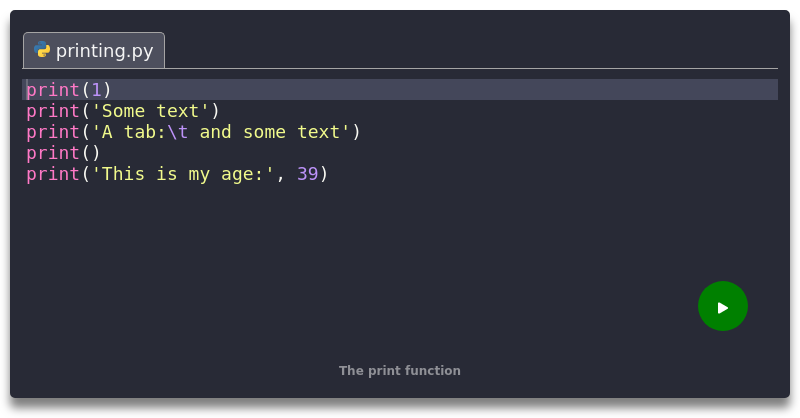Click the closing parenthesis after 'Some text'
The height and width of the screenshot is (418, 800).
(215, 111)
